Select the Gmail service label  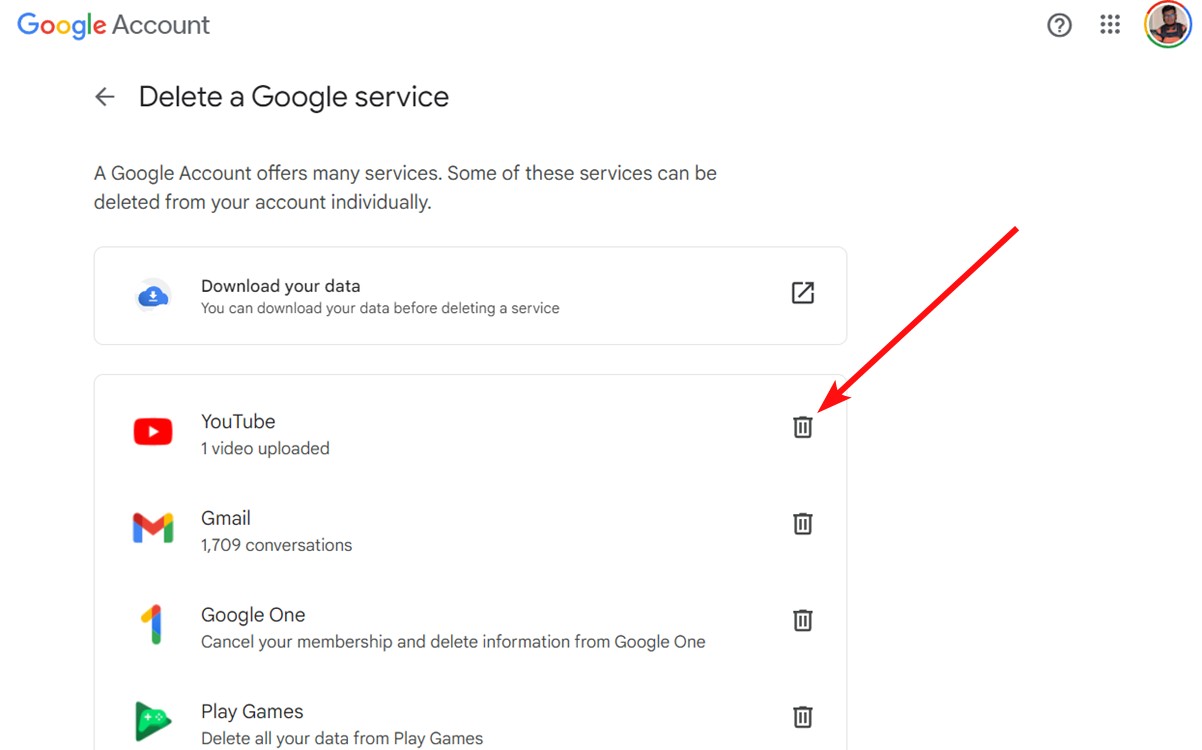pyautogui.click(x=226, y=518)
